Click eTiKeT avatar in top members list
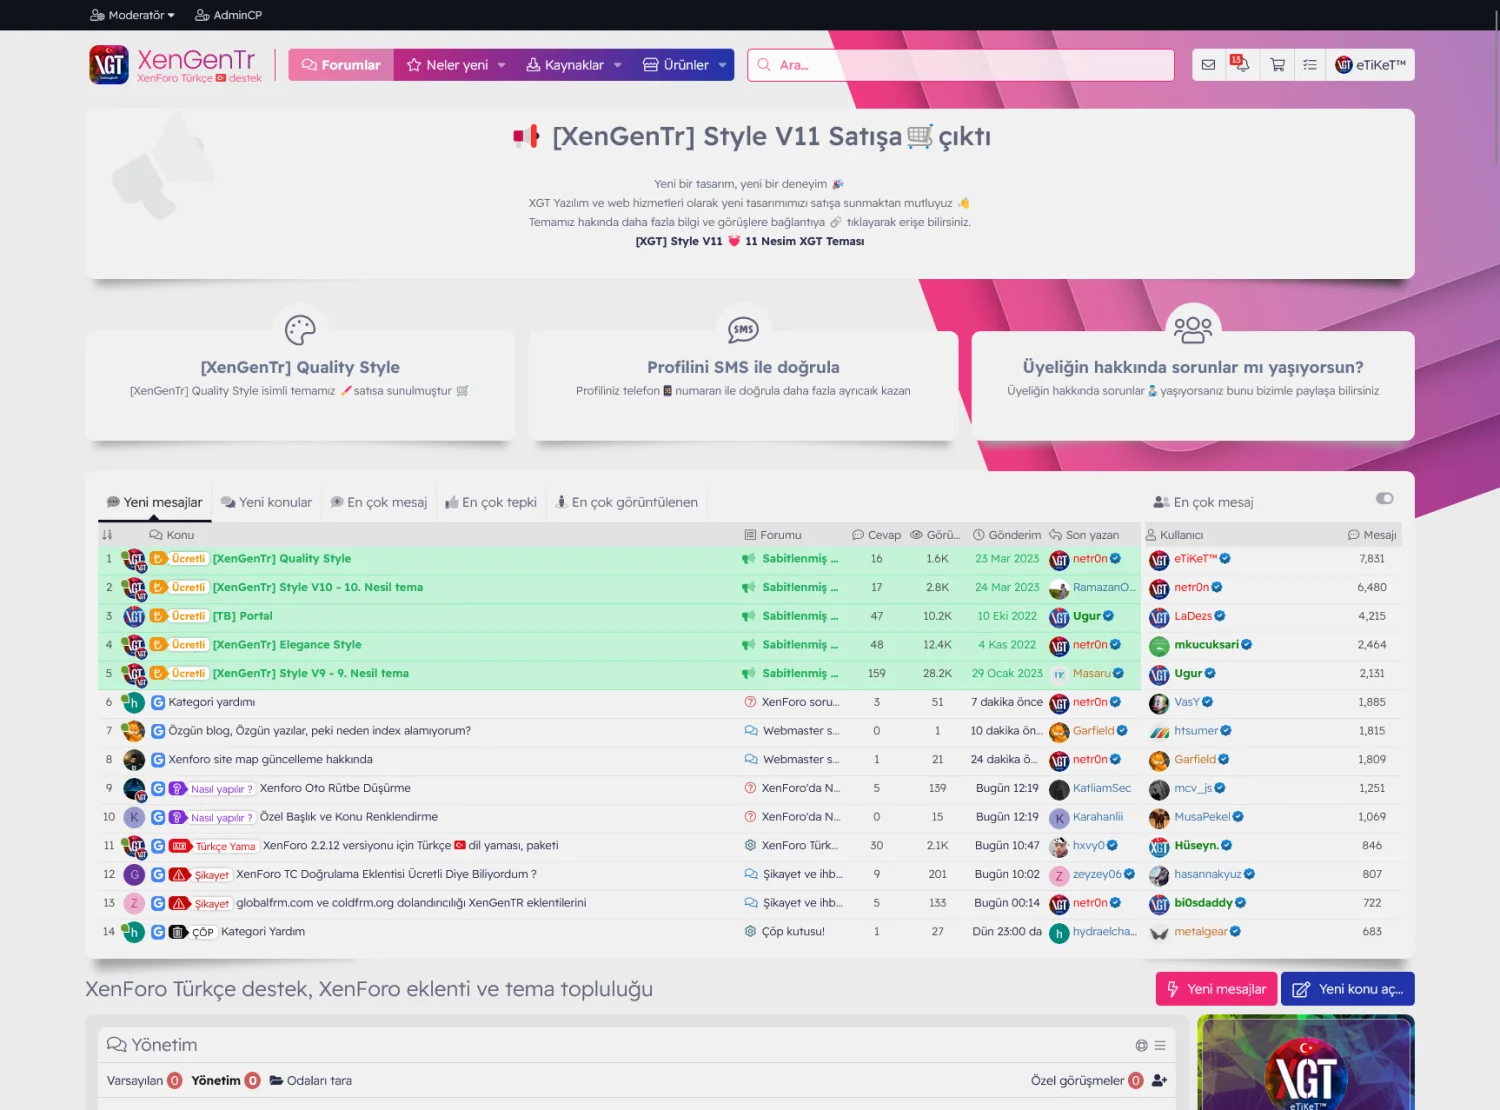 point(1159,559)
